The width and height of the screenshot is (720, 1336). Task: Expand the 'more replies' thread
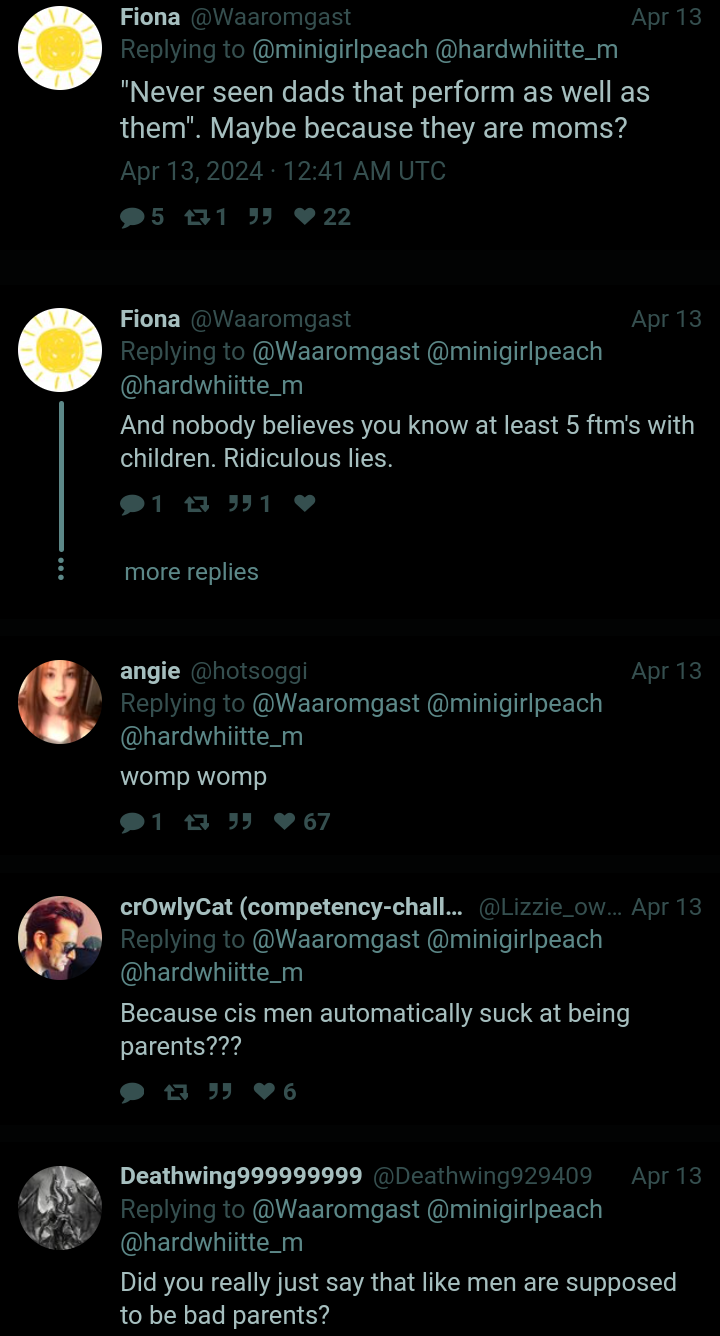click(x=191, y=572)
